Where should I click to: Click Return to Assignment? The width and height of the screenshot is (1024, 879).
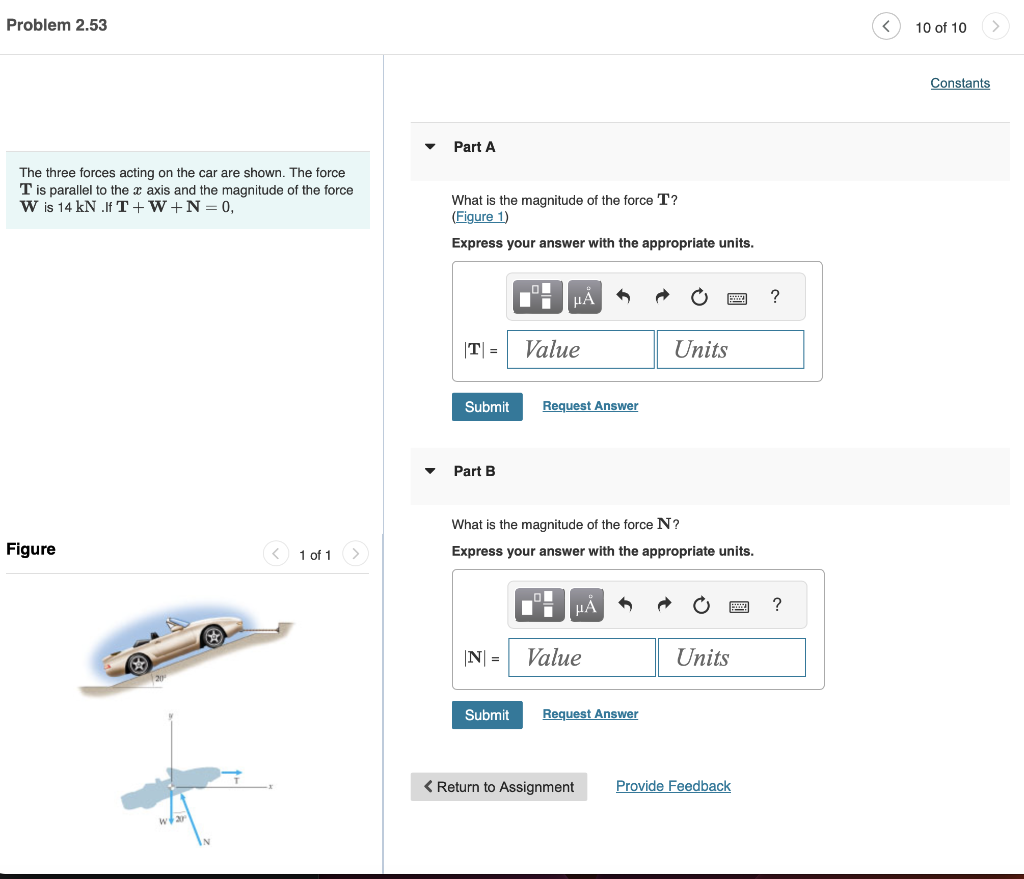pyautogui.click(x=498, y=787)
